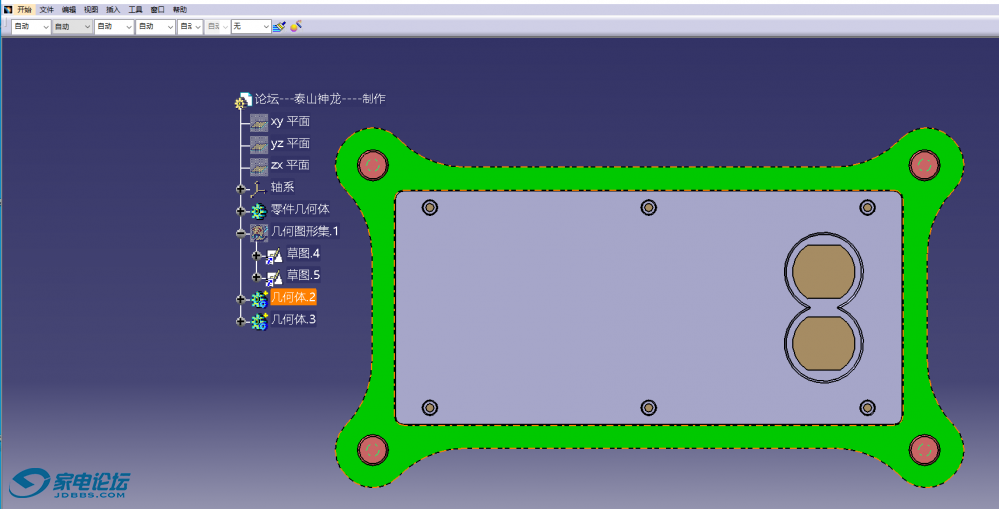Screen dimensions: 999x509
Task: Click the root part icon in tree
Action: (x=243, y=100)
